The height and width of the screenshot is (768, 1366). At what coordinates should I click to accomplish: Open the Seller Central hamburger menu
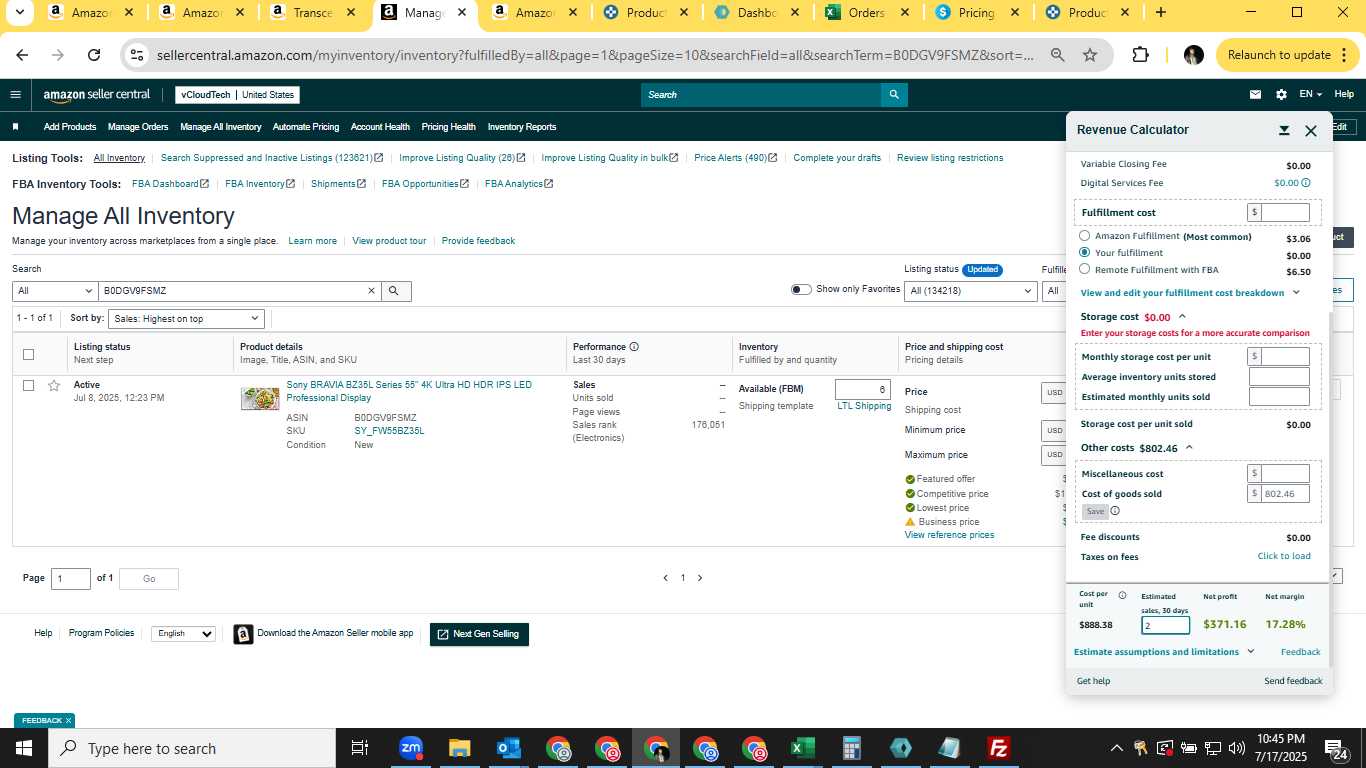[x=15, y=95]
